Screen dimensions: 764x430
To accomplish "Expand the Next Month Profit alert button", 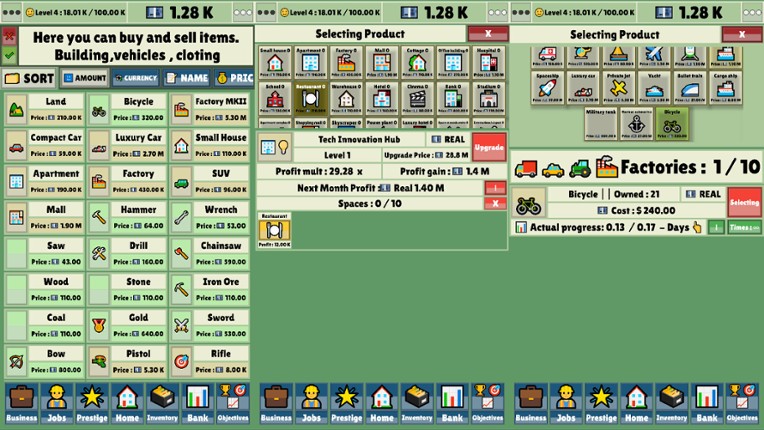I will click(x=494, y=187).
